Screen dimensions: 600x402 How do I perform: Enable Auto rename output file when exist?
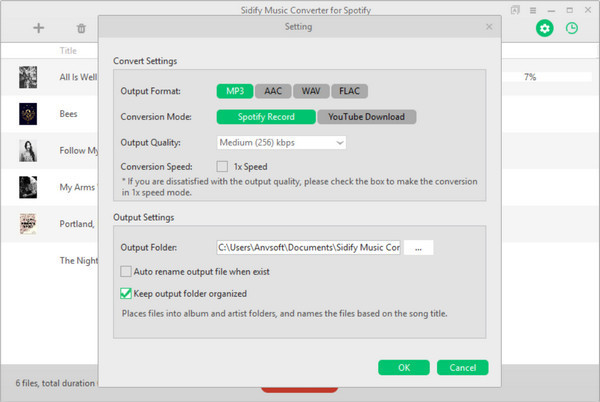126,272
